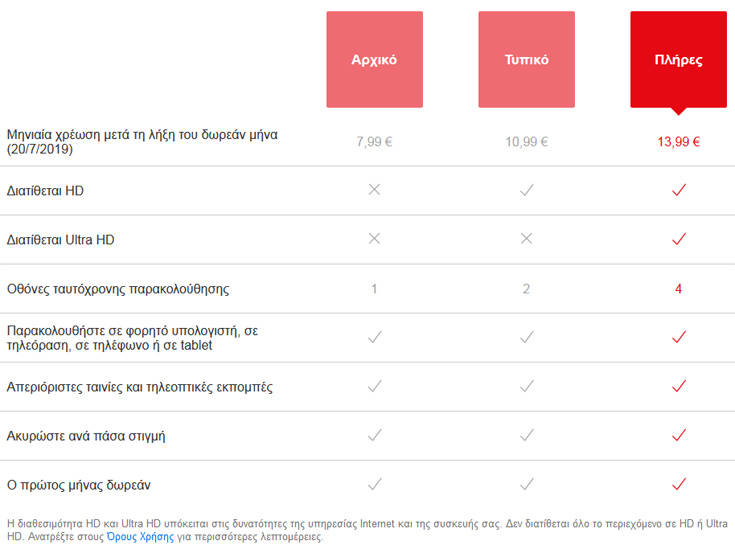Click the 7,99 € price for Αρχικό
This screenshot has height=549, width=735.
click(374, 142)
